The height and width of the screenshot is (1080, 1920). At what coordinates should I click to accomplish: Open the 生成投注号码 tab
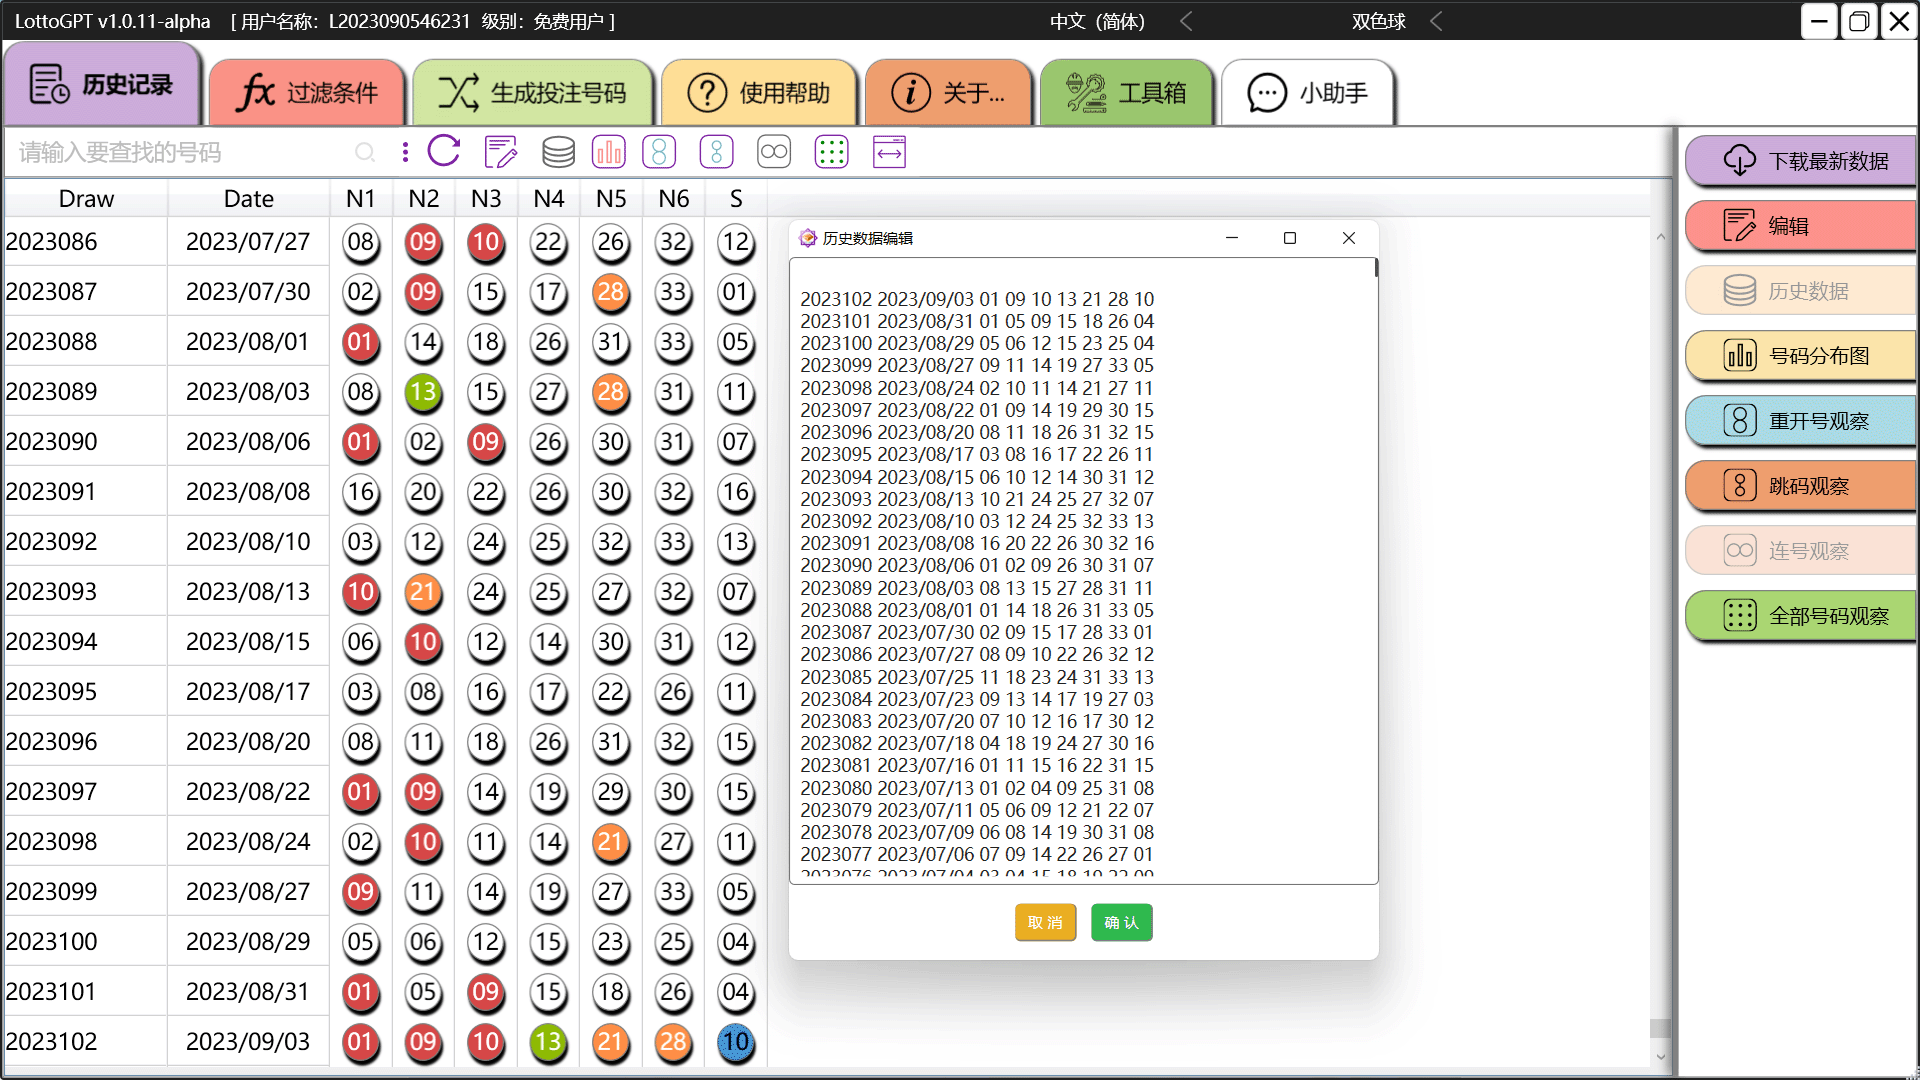[532, 93]
